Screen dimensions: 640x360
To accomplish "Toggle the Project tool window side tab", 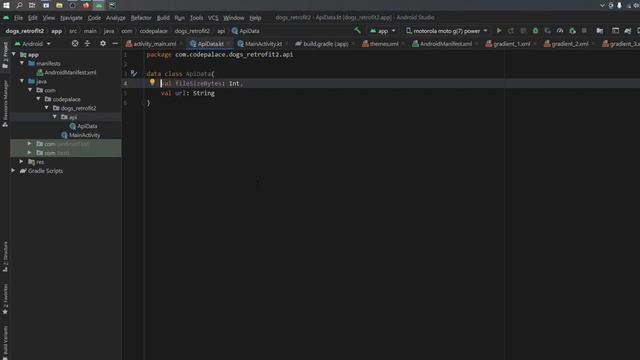I will 5,55.
